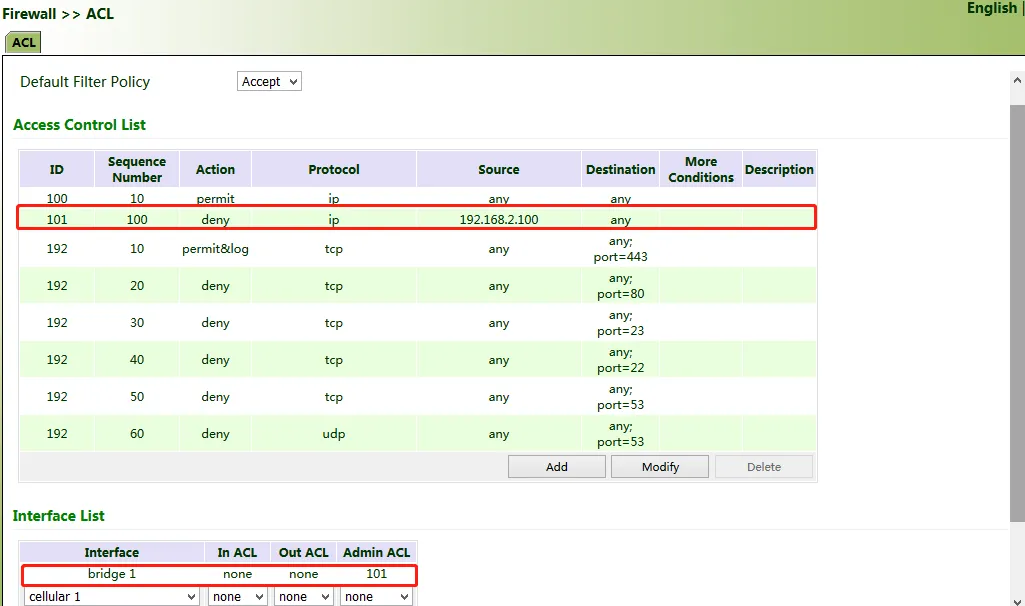This screenshot has width=1025, height=606.
Task: Select the port=22 destination cell
Action: [620, 360]
